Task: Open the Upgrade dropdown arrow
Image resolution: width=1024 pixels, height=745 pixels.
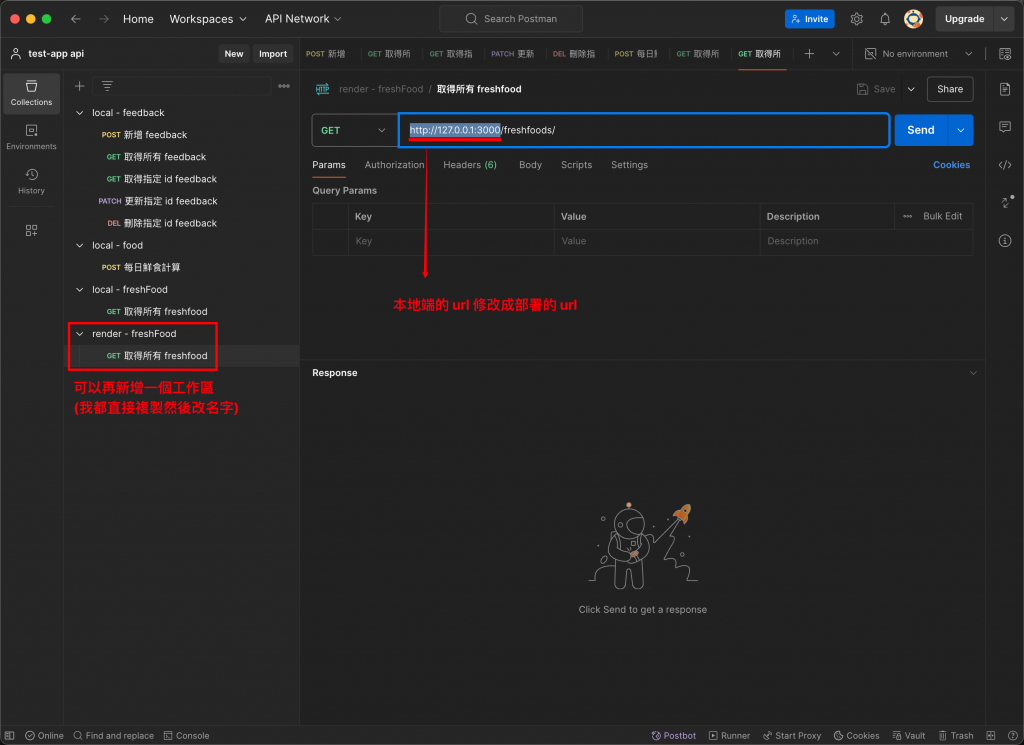Action: point(1004,19)
